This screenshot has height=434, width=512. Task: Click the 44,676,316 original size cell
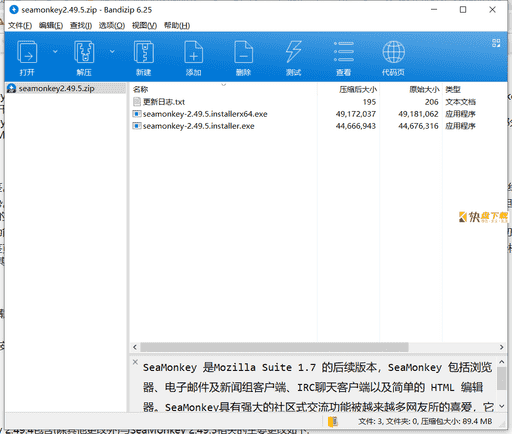(x=418, y=126)
